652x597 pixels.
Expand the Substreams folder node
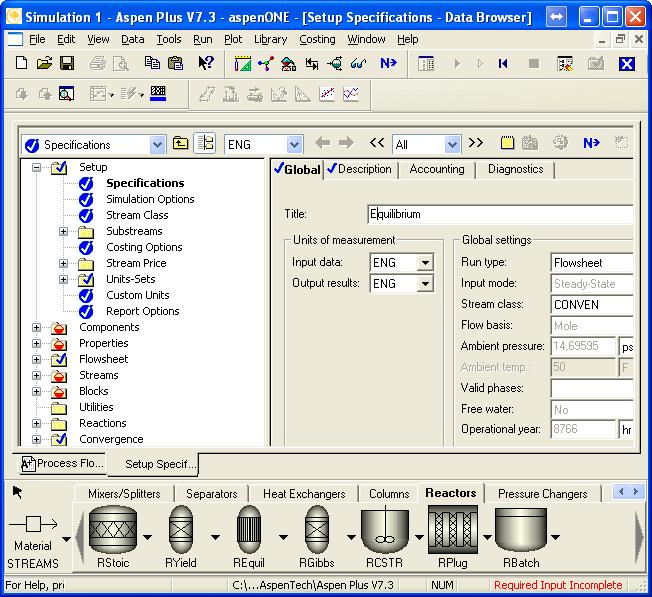point(63,231)
